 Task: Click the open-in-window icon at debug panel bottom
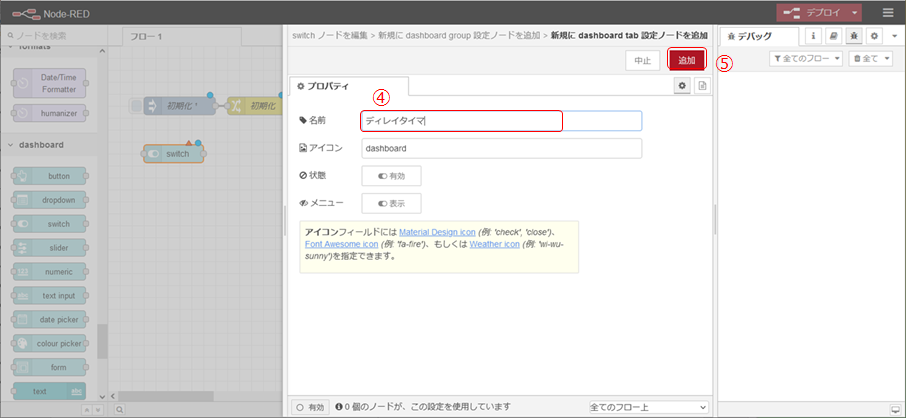pos(893,408)
